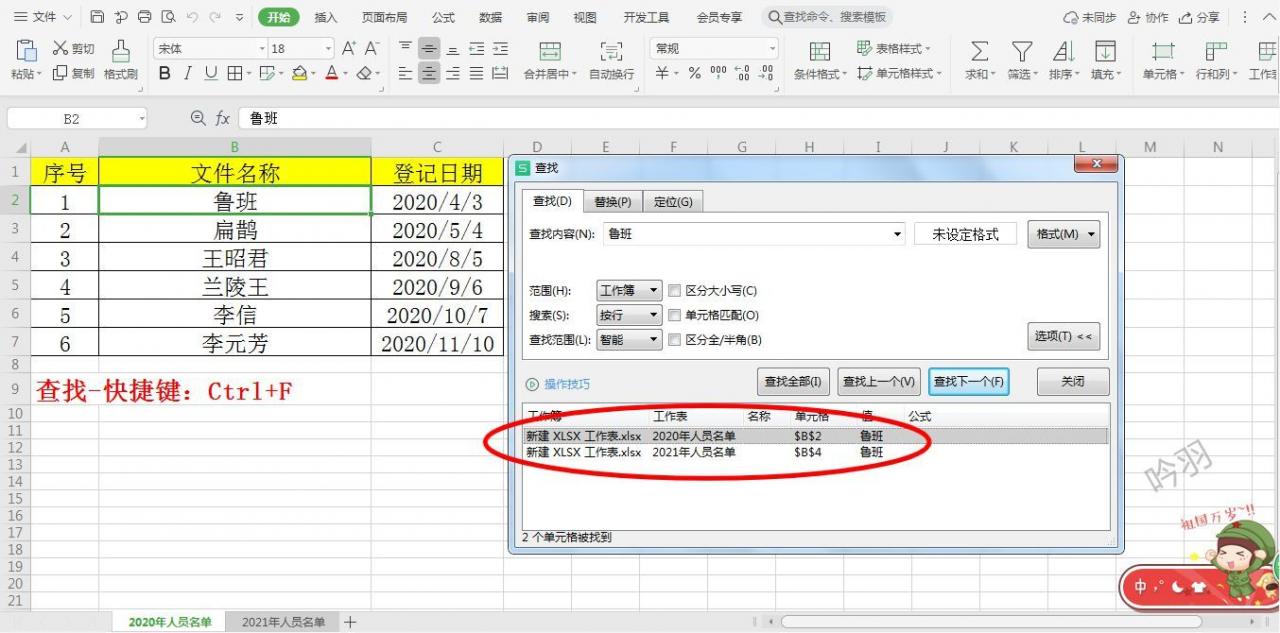Click the 查找内容 input field

[755, 234]
